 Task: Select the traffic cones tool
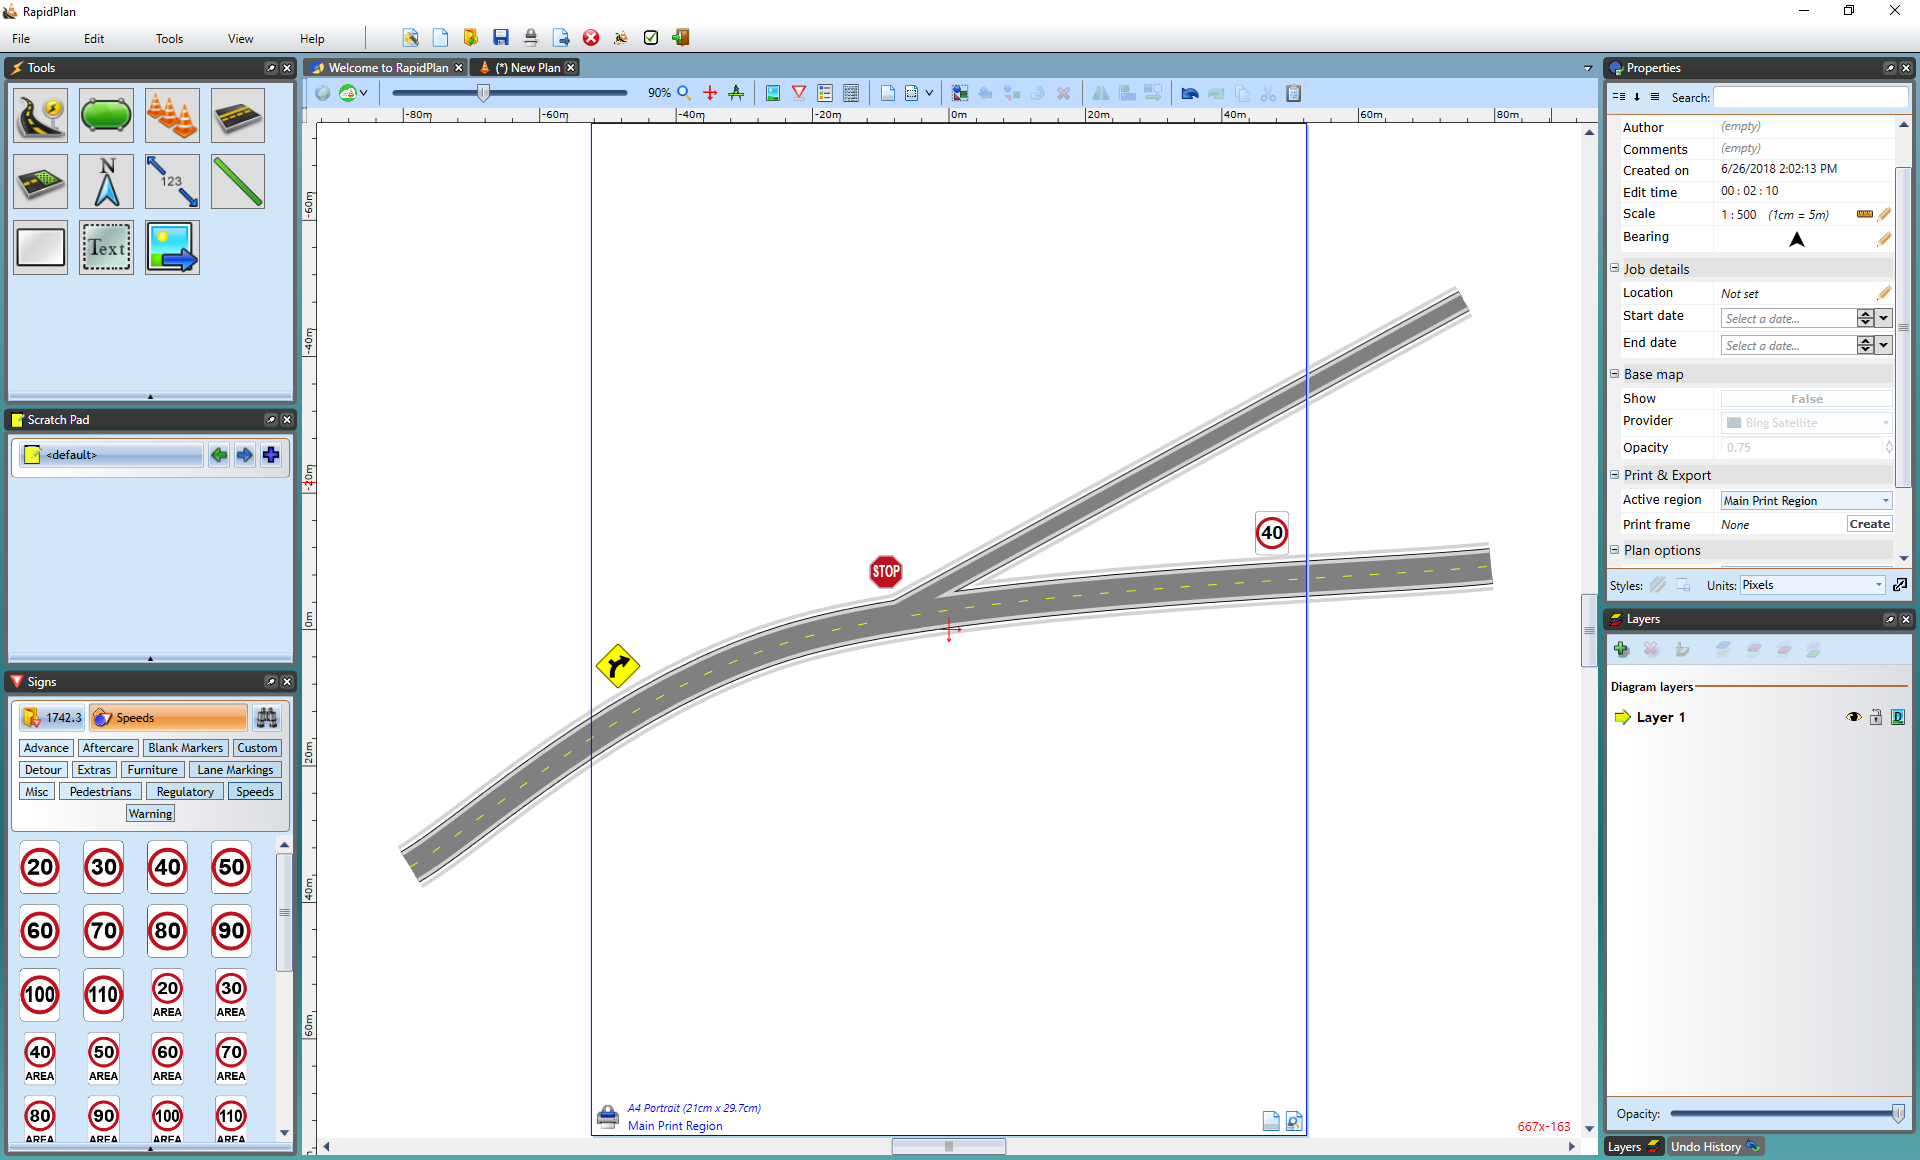pos(172,116)
